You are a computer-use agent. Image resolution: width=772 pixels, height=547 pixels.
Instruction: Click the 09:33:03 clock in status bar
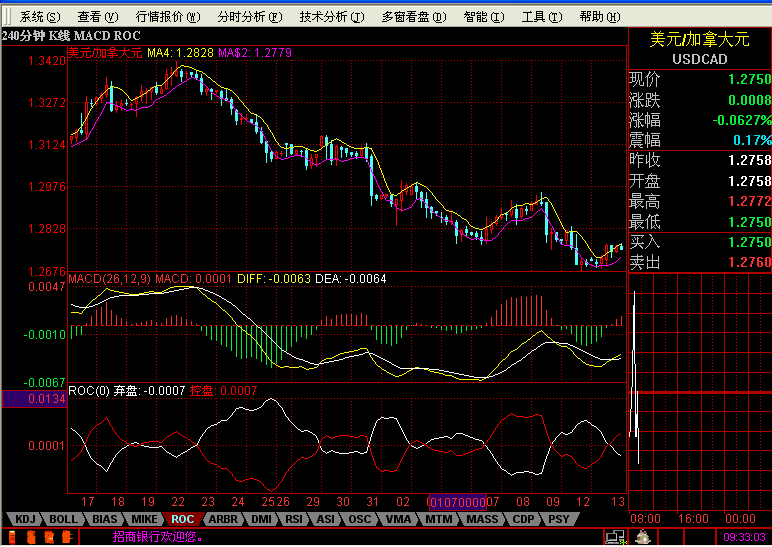[744, 537]
